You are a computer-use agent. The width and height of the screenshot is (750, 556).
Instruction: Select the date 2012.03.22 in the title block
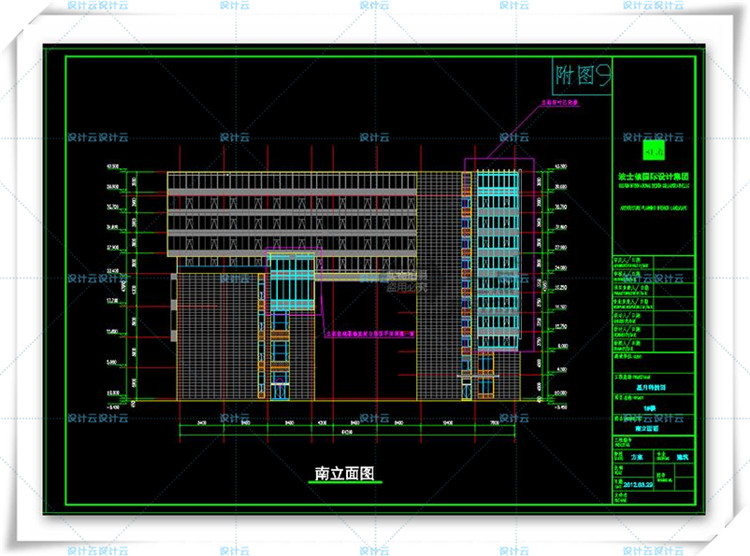click(638, 484)
